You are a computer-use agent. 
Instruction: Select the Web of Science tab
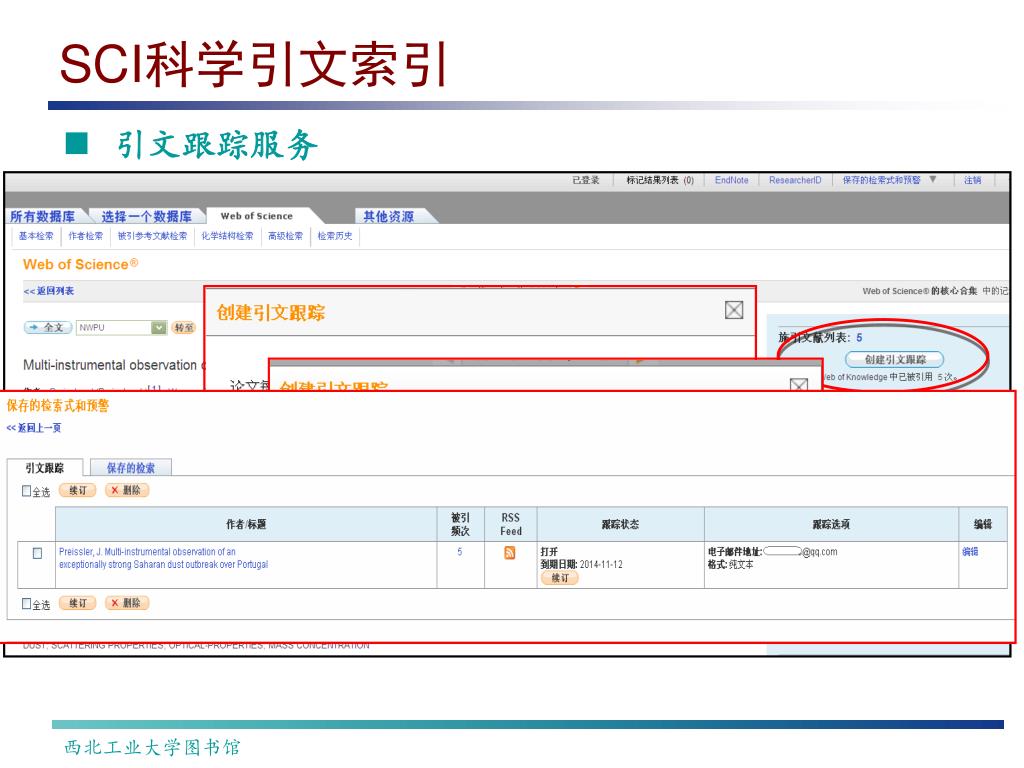click(257, 216)
